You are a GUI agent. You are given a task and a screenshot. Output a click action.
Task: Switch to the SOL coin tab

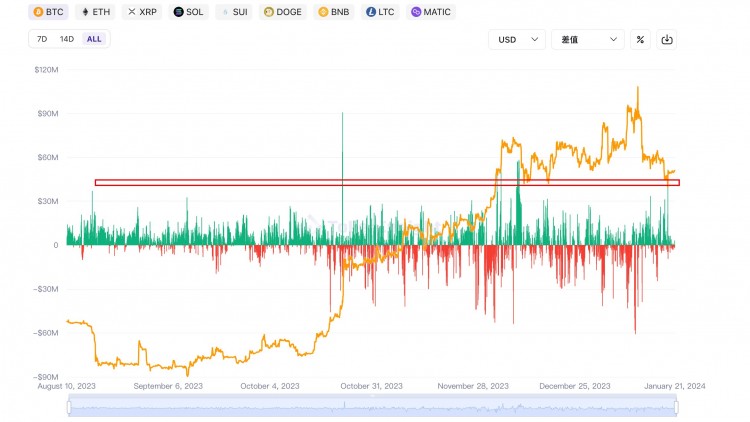pos(188,12)
